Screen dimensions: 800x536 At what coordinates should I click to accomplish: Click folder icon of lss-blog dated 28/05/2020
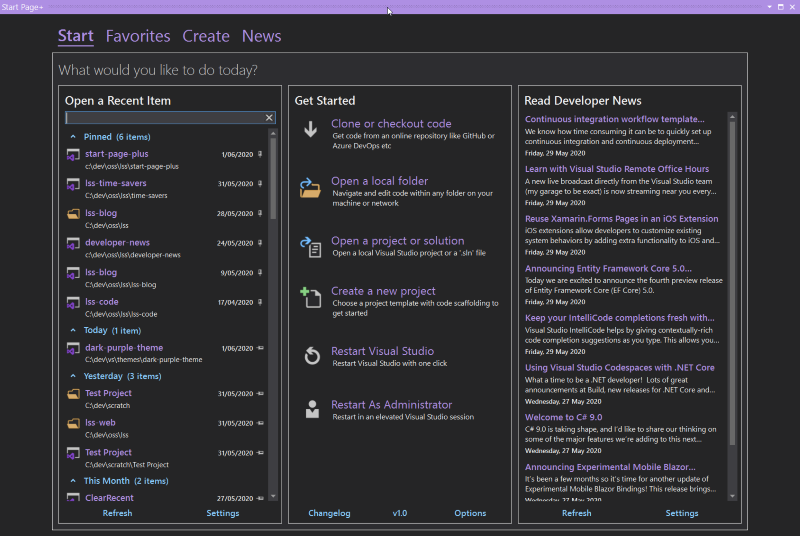pyautogui.click(x=73, y=214)
